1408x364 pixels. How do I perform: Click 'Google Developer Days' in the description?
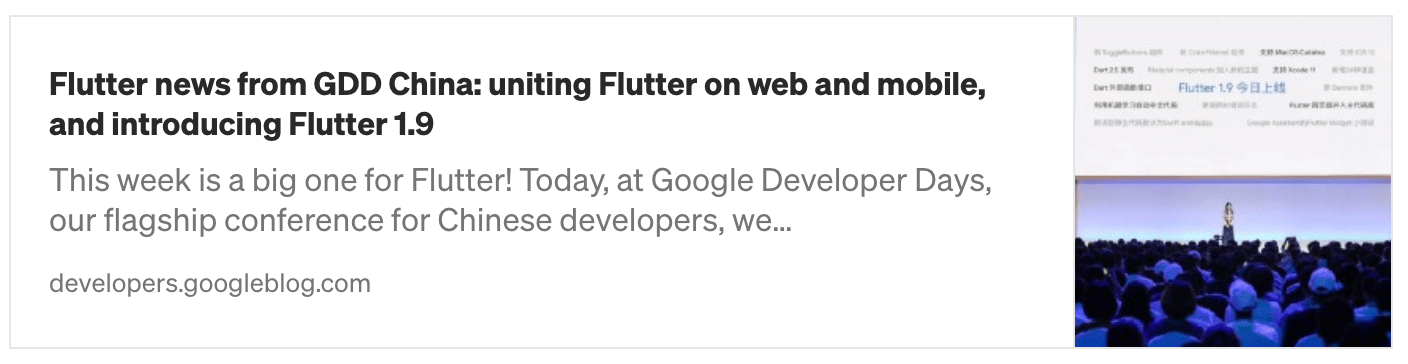820,181
